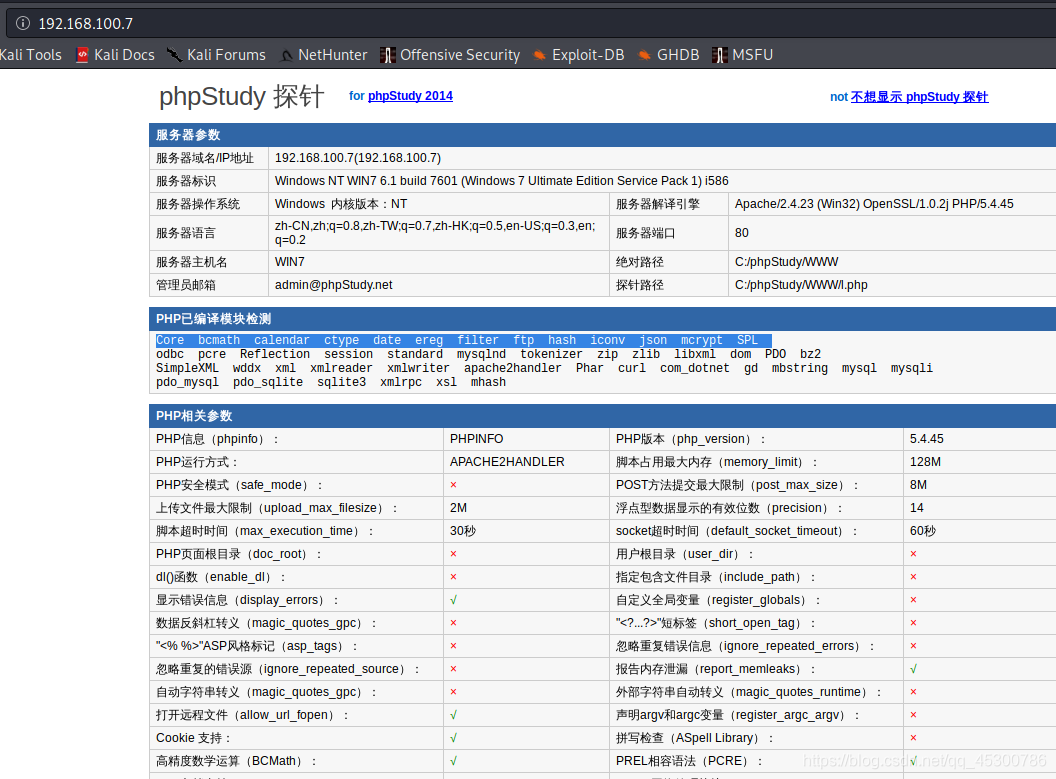Viewport: 1056px width, 779px height.
Task: Click the pdo_mysql module name
Action: point(187,382)
